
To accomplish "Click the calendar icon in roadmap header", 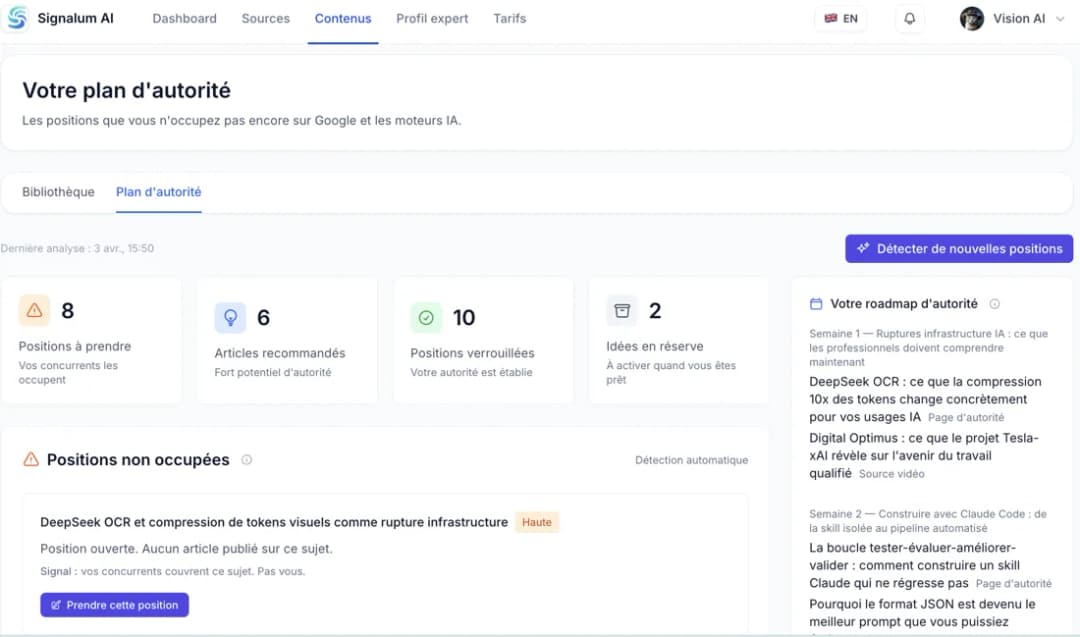I will click(816, 304).
